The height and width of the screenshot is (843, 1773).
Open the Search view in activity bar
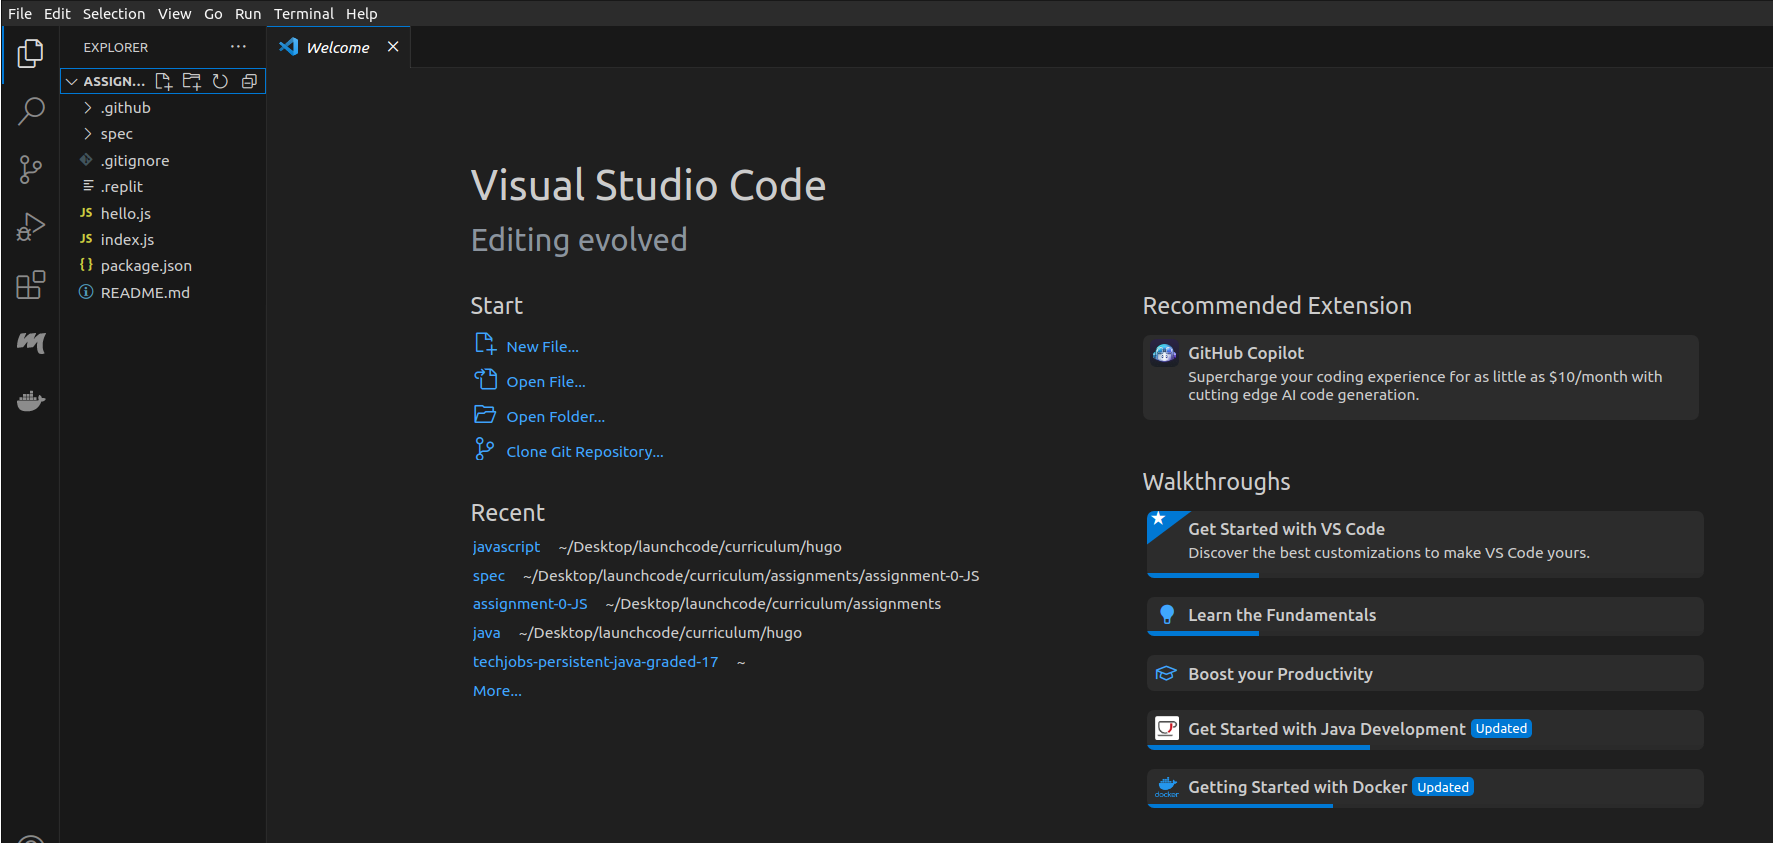[x=31, y=111]
